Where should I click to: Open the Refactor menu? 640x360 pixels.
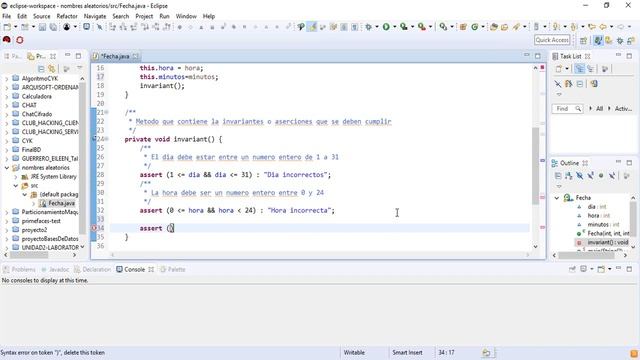67,16
